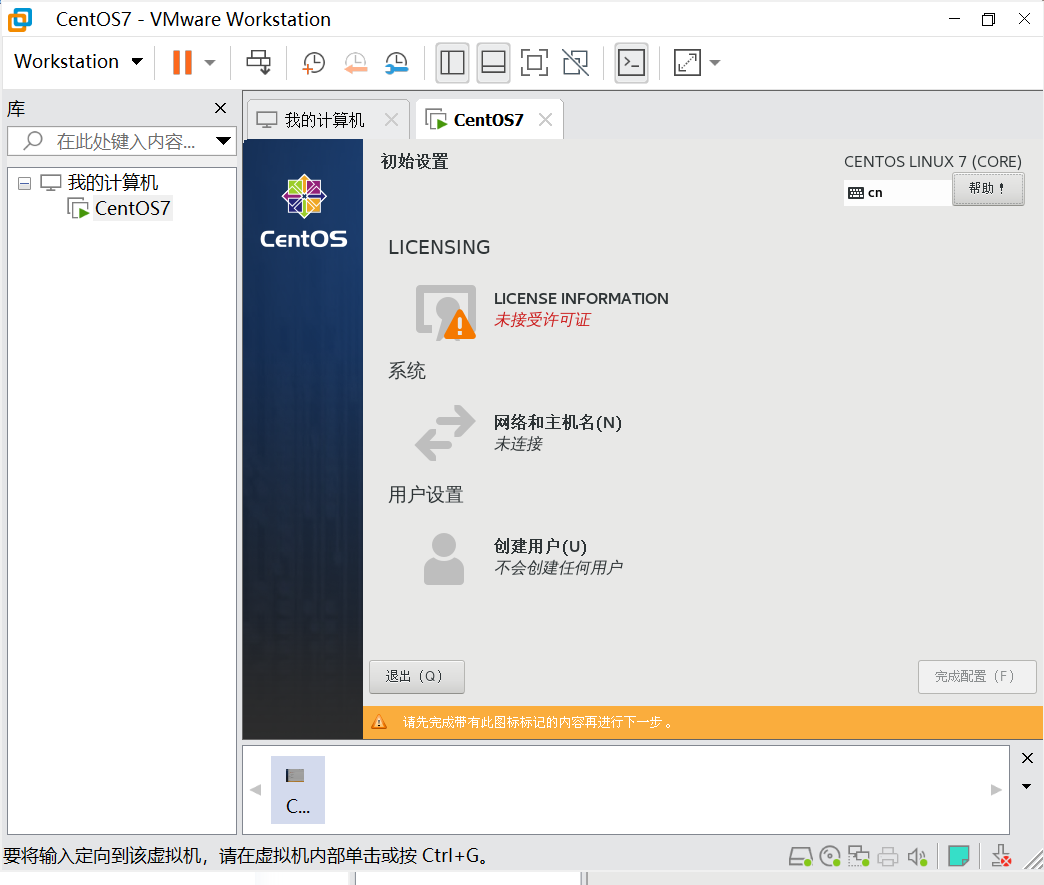The width and height of the screenshot is (1044, 885).
Task: Open the library search filter dropdown arrow
Action: pyautogui.click(x=224, y=141)
